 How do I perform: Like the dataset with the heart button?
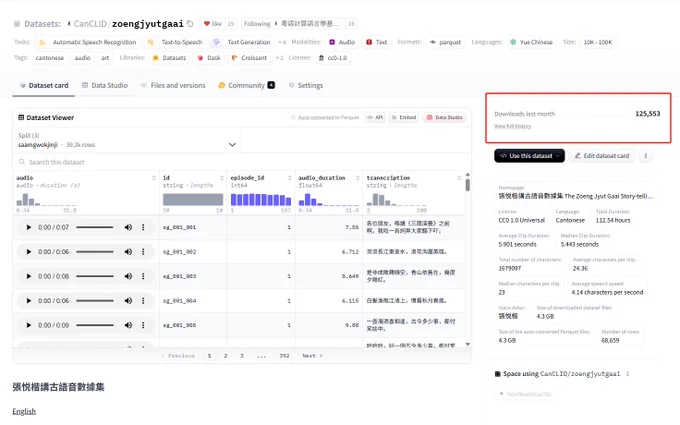(x=213, y=23)
